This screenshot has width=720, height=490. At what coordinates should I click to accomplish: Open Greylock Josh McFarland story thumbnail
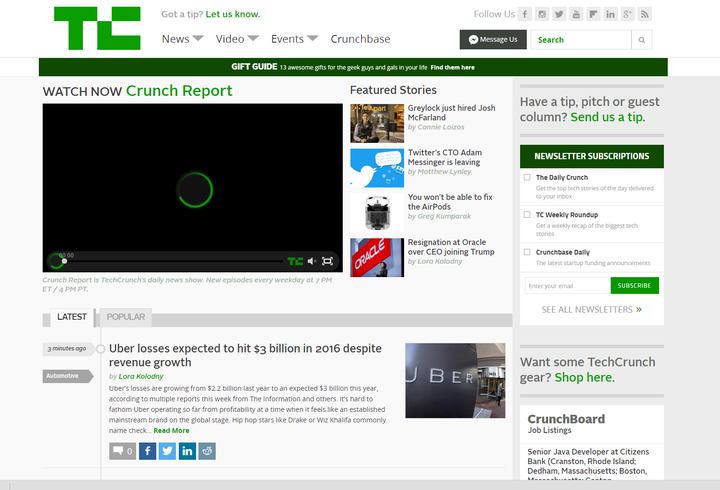tap(377, 124)
